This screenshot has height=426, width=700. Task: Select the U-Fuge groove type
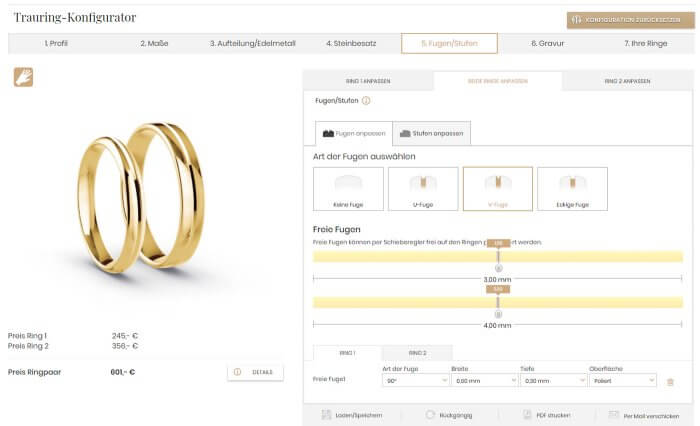tap(423, 189)
